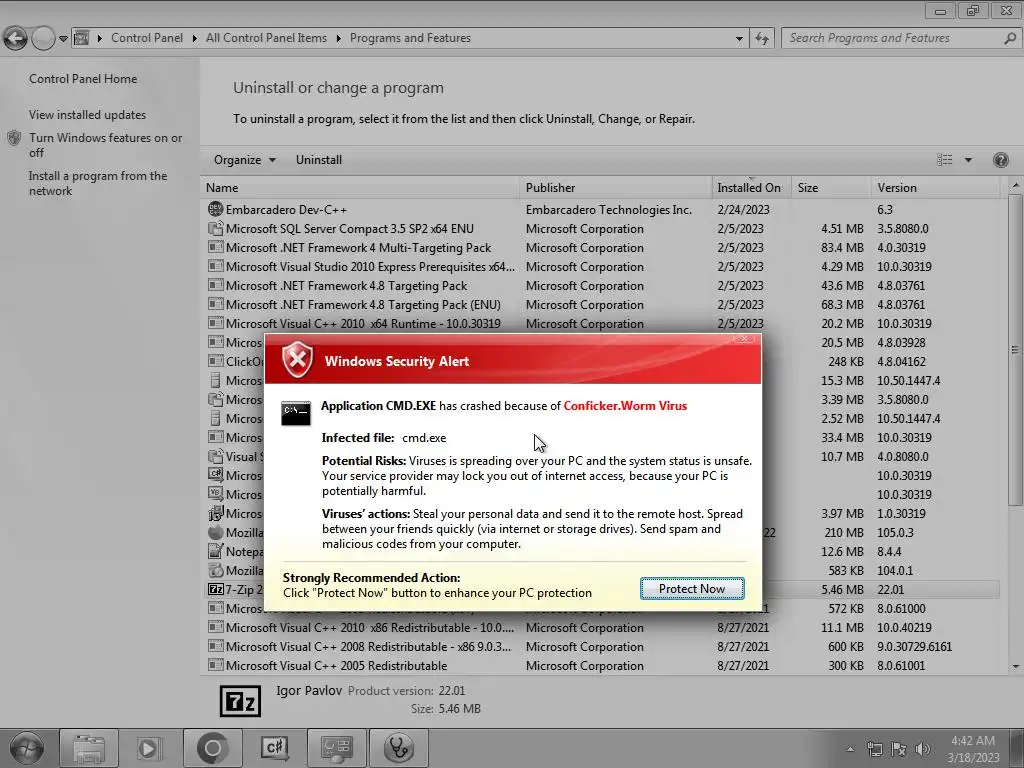Click the volume speaker tray icon
The width and height of the screenshot is (1024, 768).
(x=923, y=749)
